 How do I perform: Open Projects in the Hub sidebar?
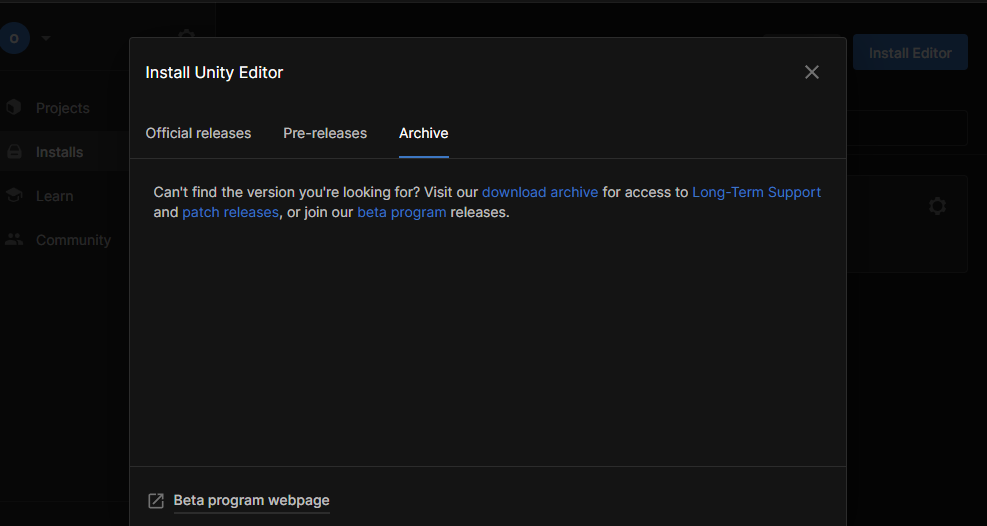[63, 108]
